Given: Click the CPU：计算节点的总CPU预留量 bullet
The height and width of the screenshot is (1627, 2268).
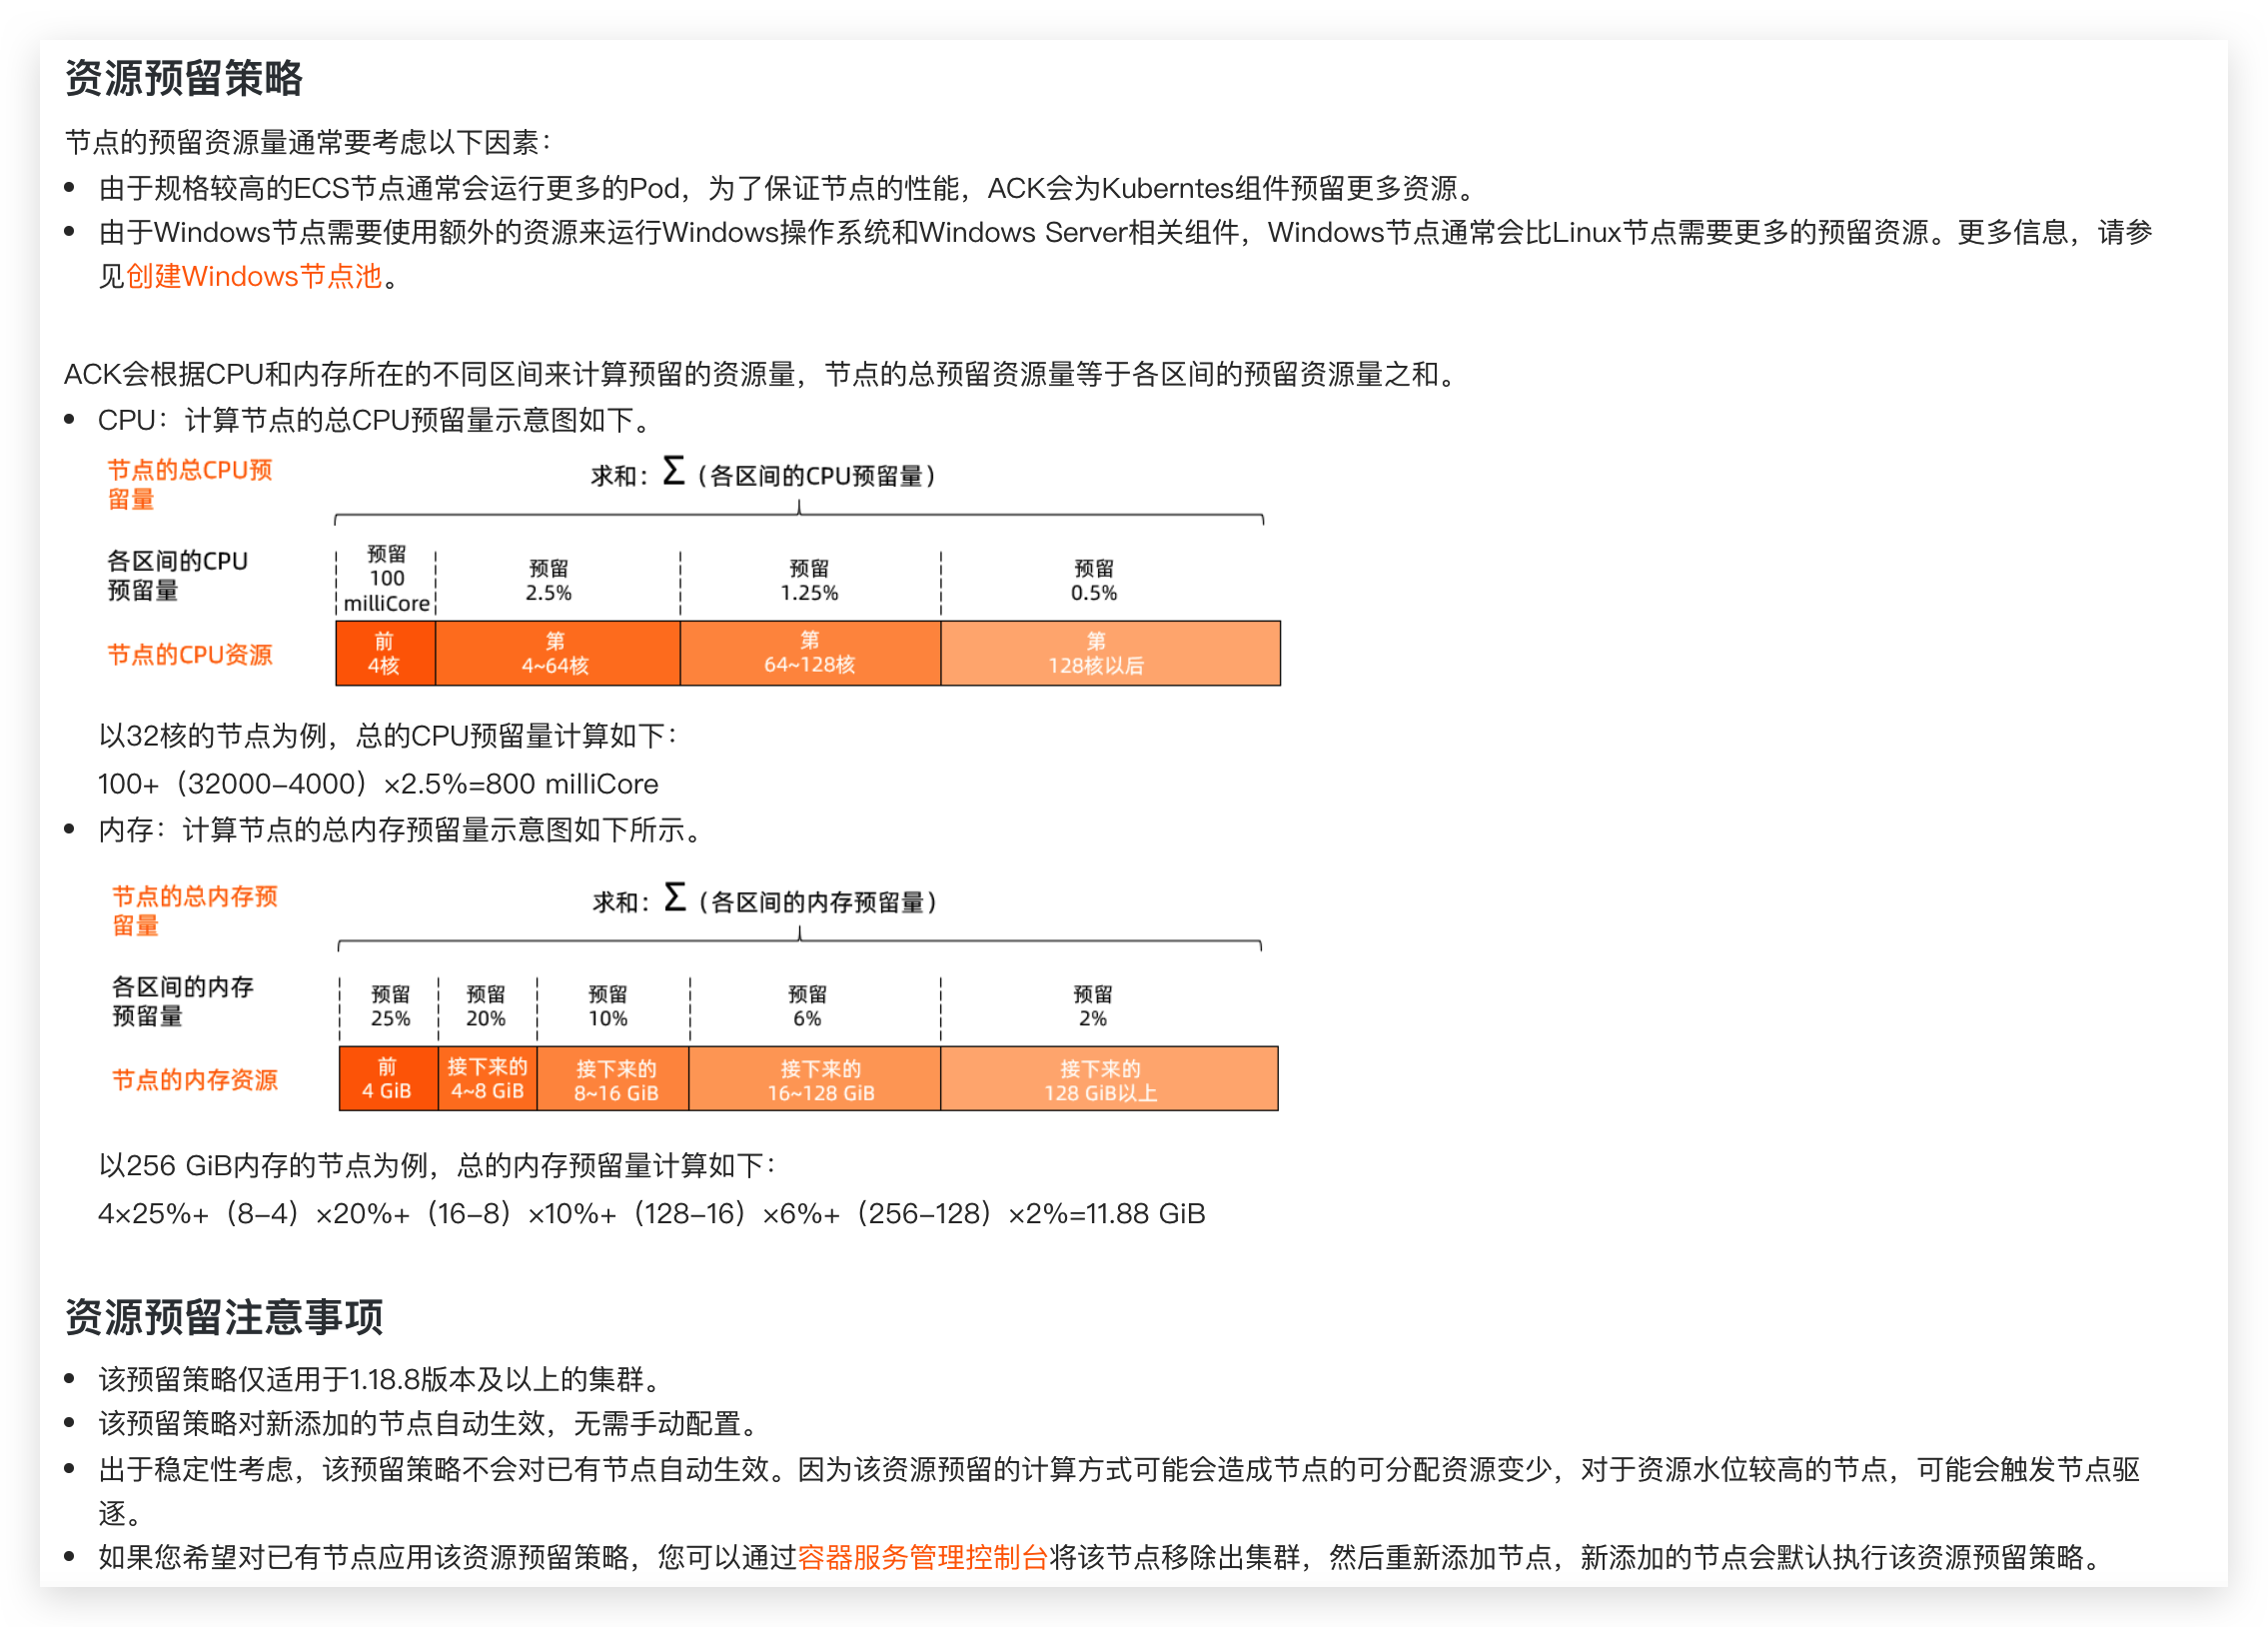Looking at the screenshot, I should click(x=378, y=420).
